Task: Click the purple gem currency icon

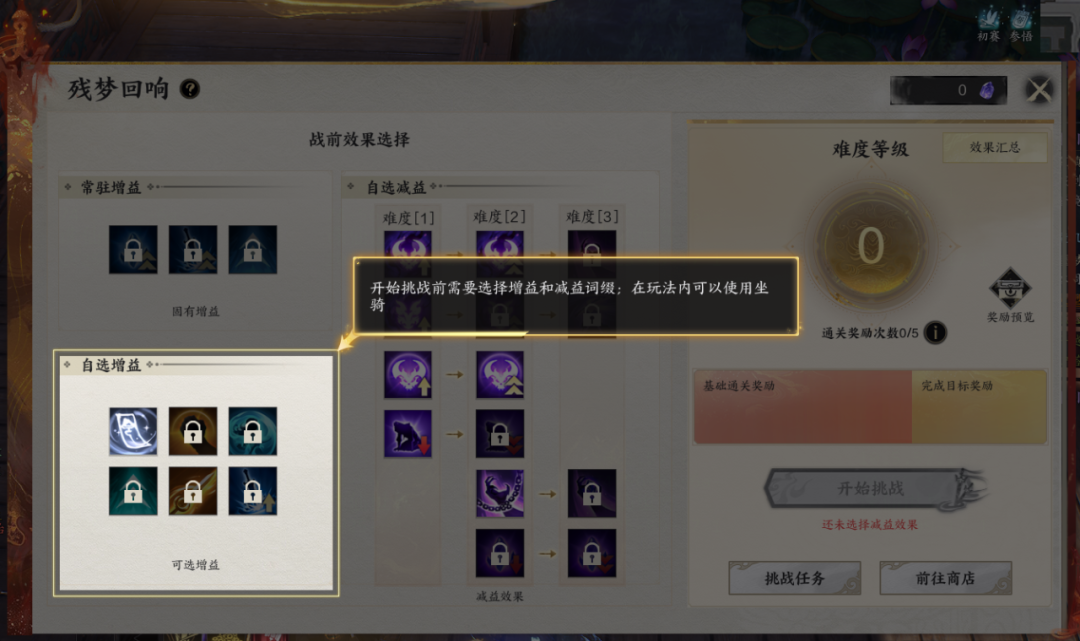Action: tap(987, 90)
